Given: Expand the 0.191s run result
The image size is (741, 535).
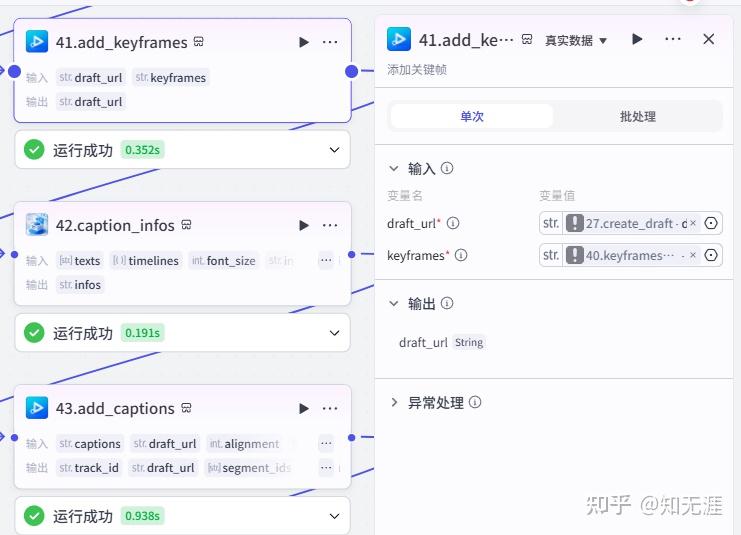Looking at the screenshot, I should (x=334, y=333).
